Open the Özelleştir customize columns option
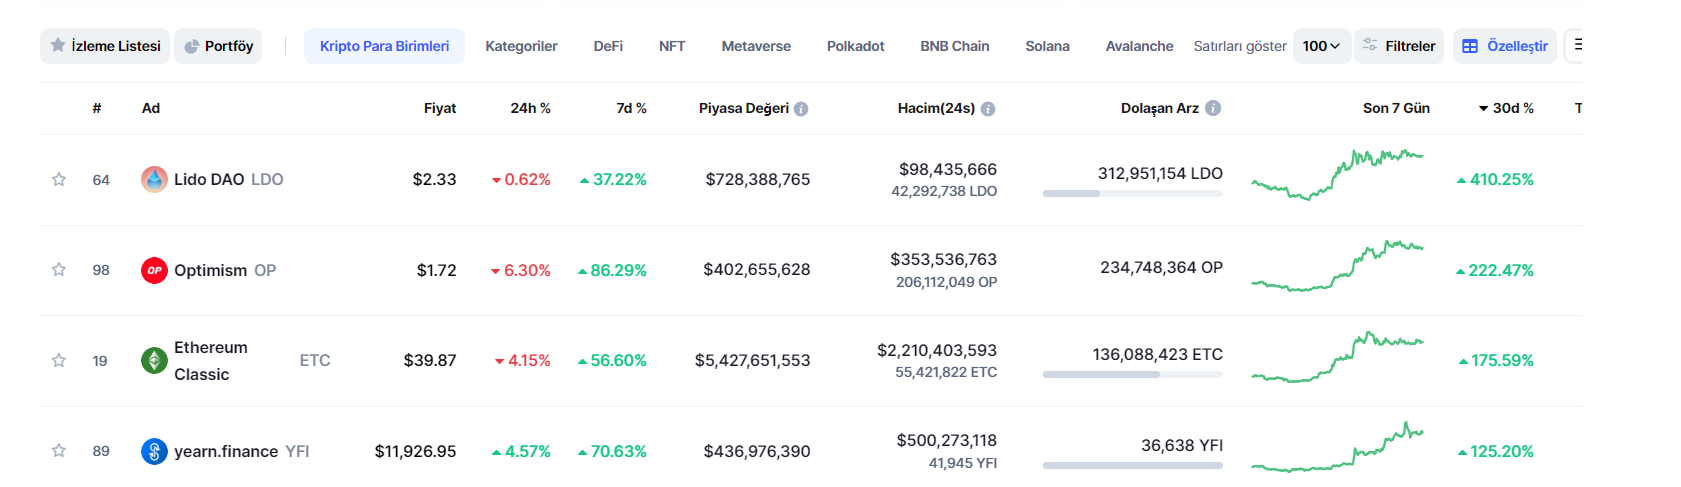 pyautogui.click(x=1504, y=46)
